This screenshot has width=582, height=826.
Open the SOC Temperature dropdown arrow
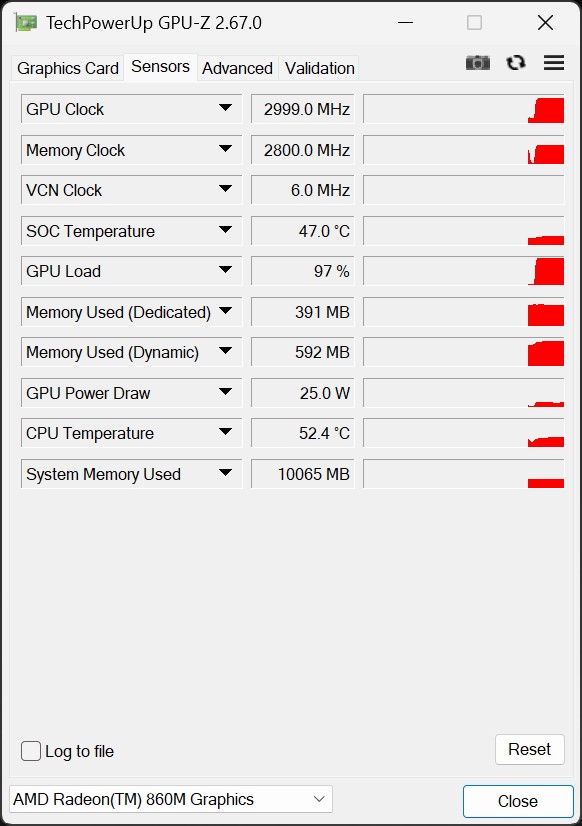click(225, 230)
